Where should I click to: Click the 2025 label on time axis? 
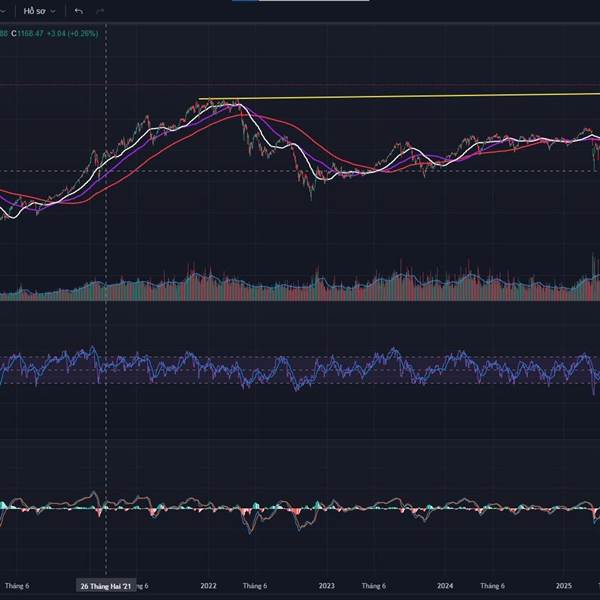coord(563,586)
